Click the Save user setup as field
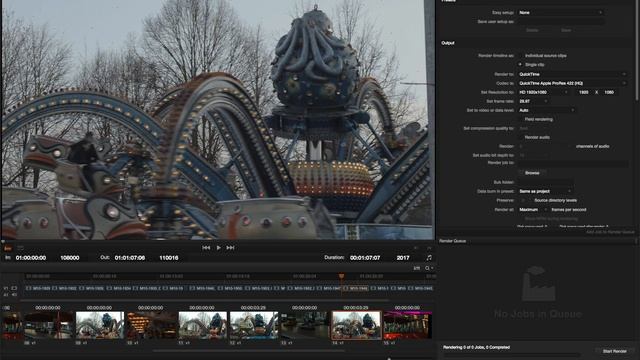640x360 pixels. (x=561, y=22)
